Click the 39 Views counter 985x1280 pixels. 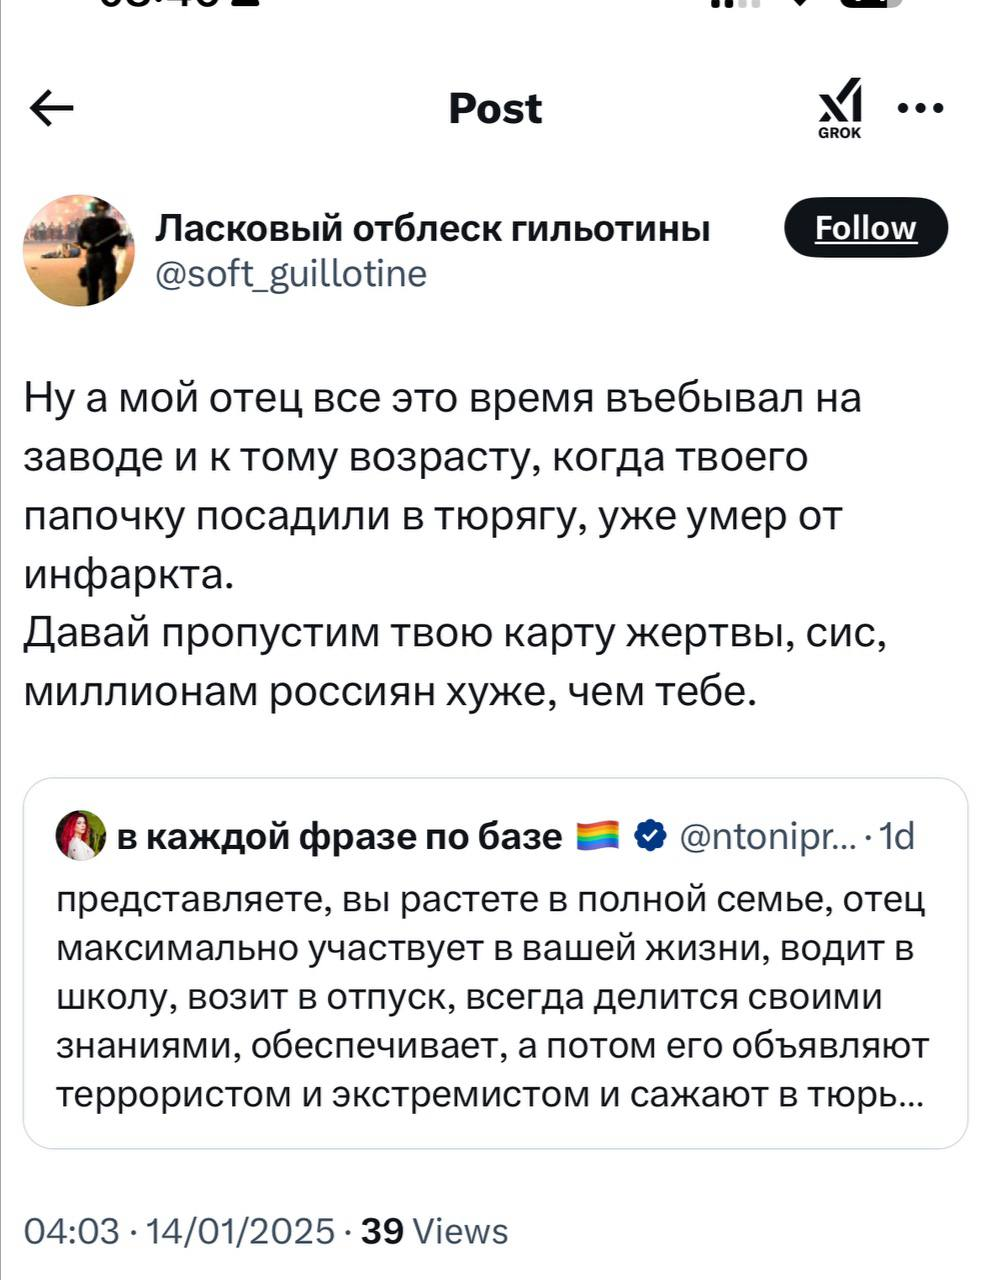coord(435,1231)
